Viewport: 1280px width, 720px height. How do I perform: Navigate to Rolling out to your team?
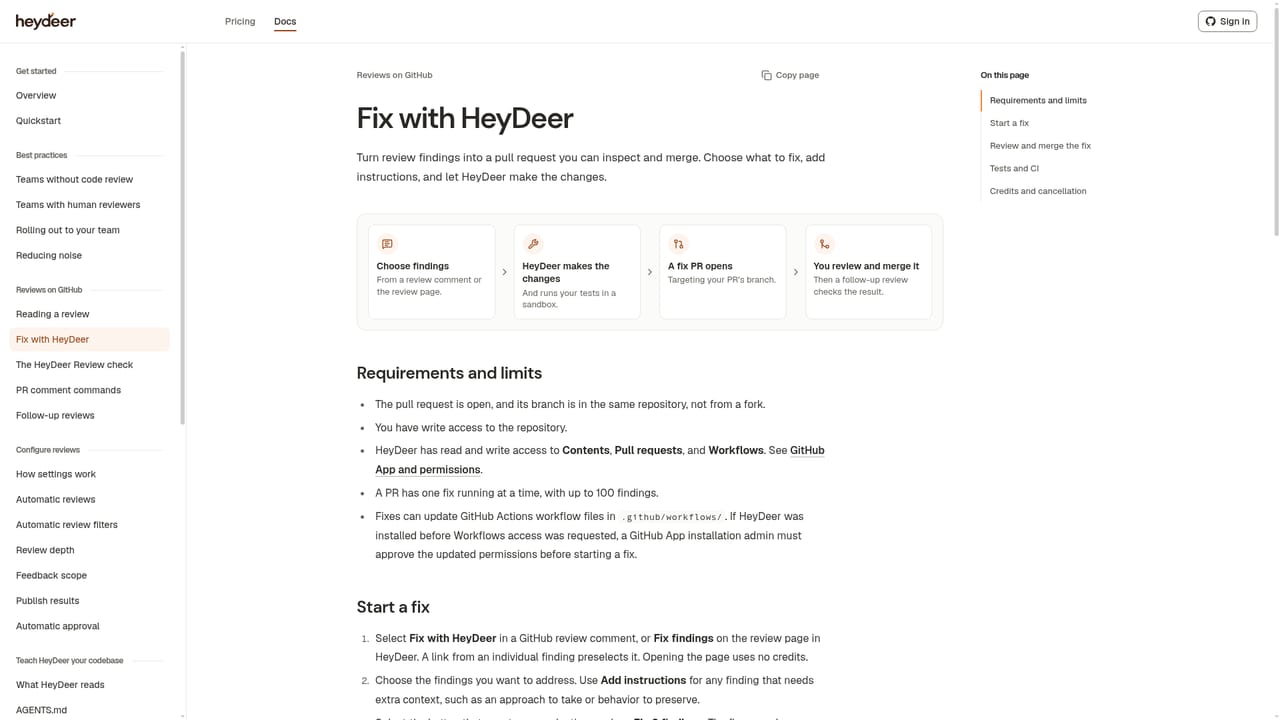89,230
